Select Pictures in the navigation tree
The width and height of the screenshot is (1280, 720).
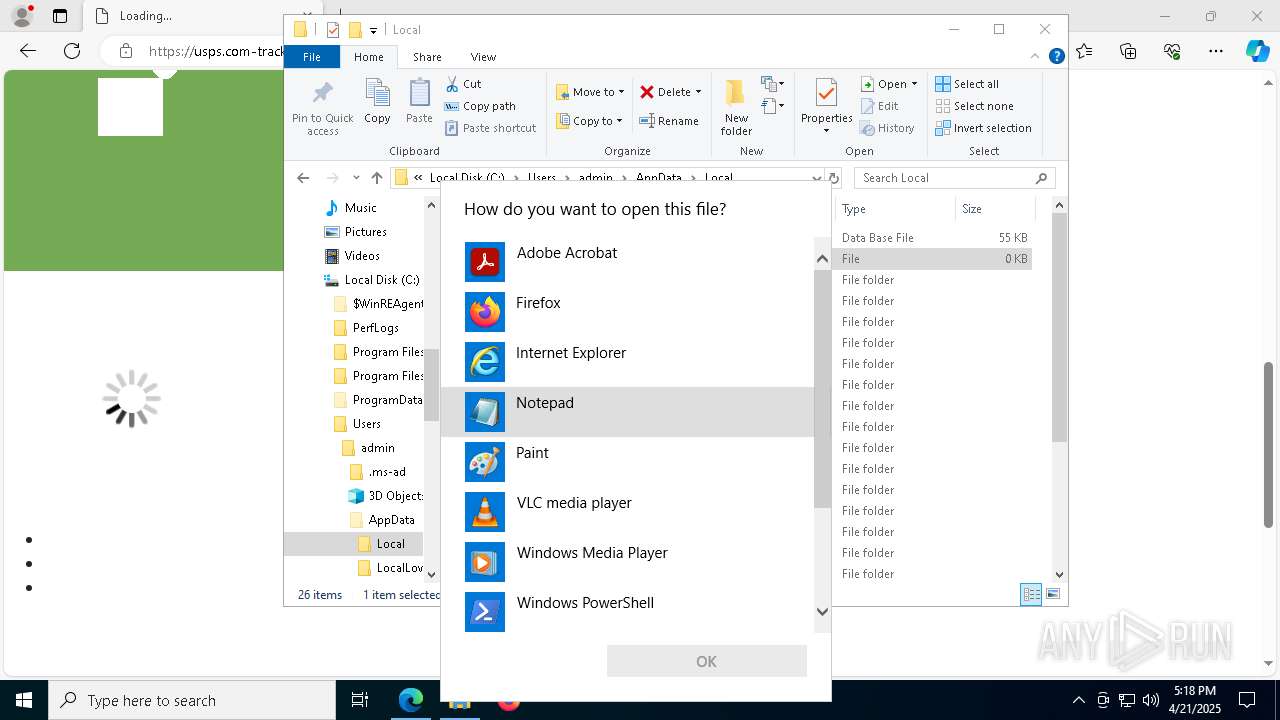coord(365,232)
